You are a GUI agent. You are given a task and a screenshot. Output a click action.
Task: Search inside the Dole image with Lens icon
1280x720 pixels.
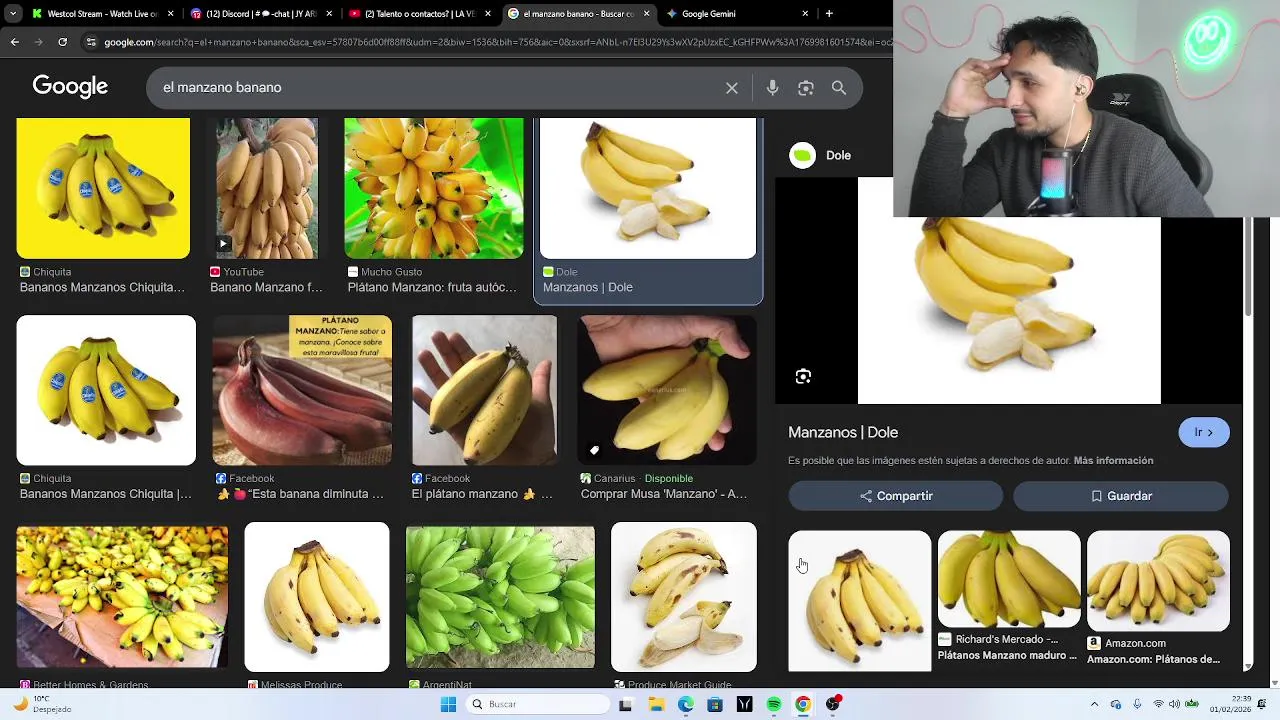pyautogui.click(x=803, y=377)
